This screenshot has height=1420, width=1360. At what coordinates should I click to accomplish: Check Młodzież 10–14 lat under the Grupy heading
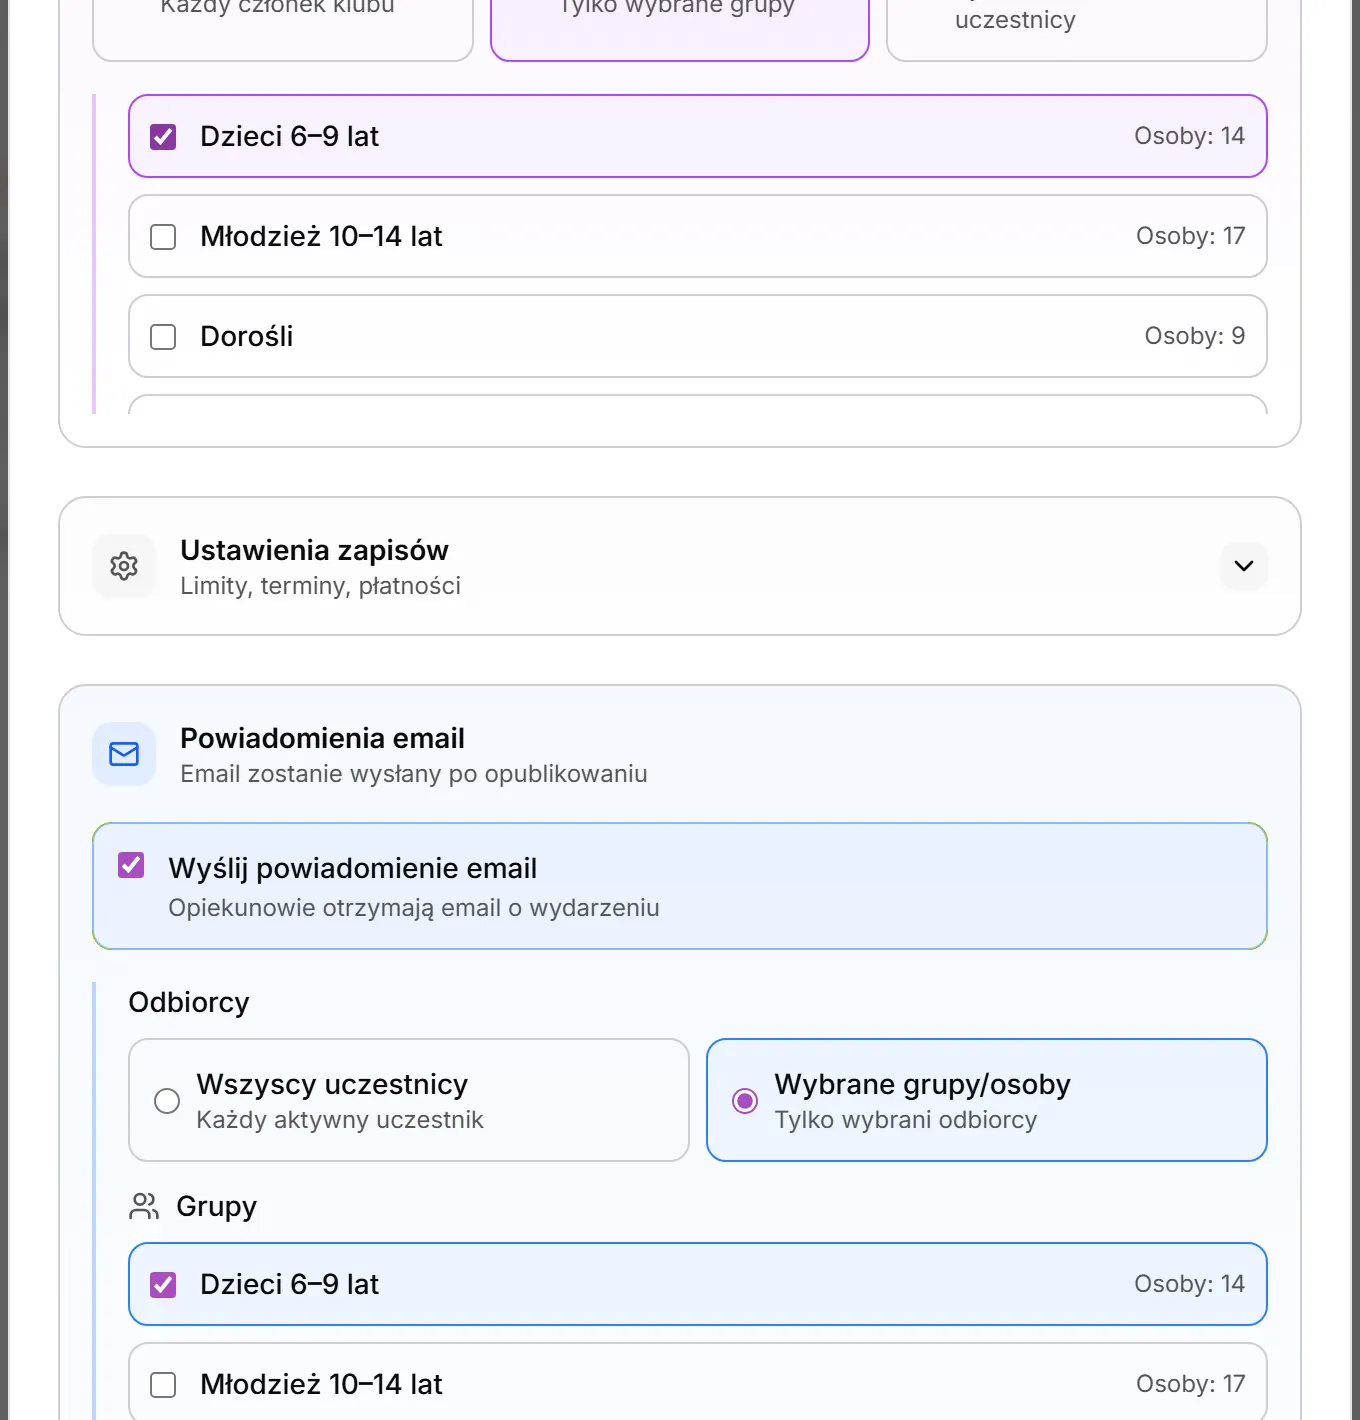click(x=163, y=1384)
